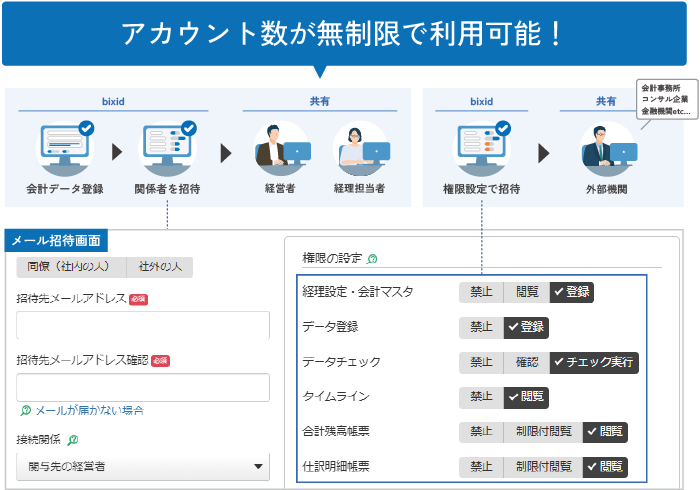This screenshot has height=490, width=700.
Task: Select the 経営者 person illustration
Action: point(281,149)
